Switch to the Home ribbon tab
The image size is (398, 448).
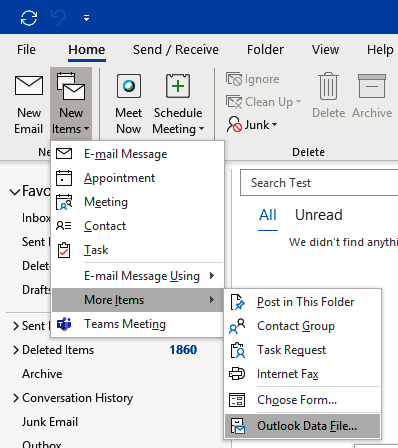(x=87, y=50)
